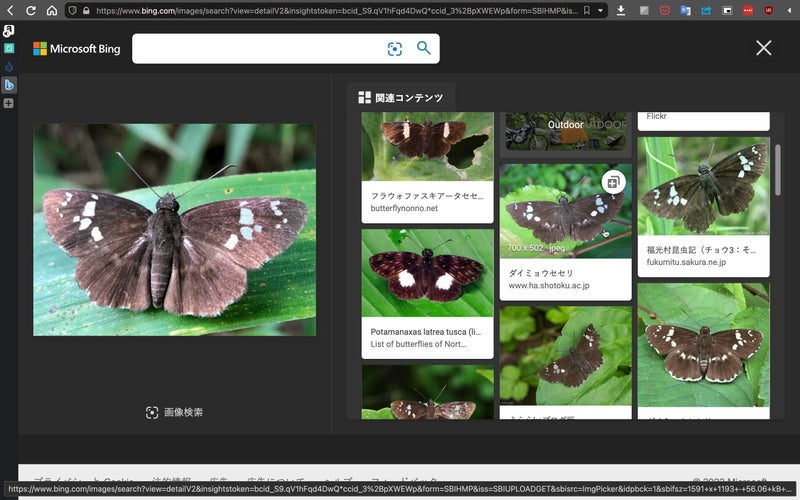The width and height of the screenshot is (800, 500).
Task: Open the browser downloads panel
Action: pyautogui.click(x=621, y=10)
